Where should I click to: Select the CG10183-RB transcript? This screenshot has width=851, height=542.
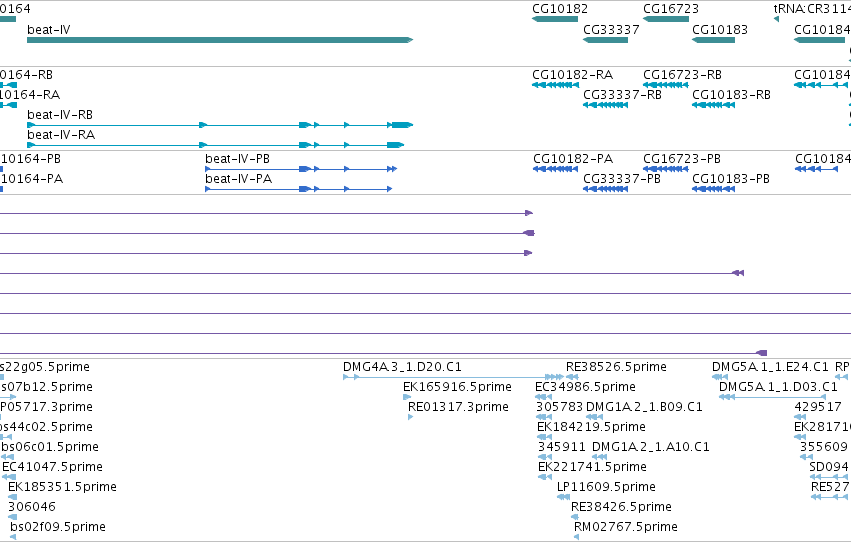(714, 105)
